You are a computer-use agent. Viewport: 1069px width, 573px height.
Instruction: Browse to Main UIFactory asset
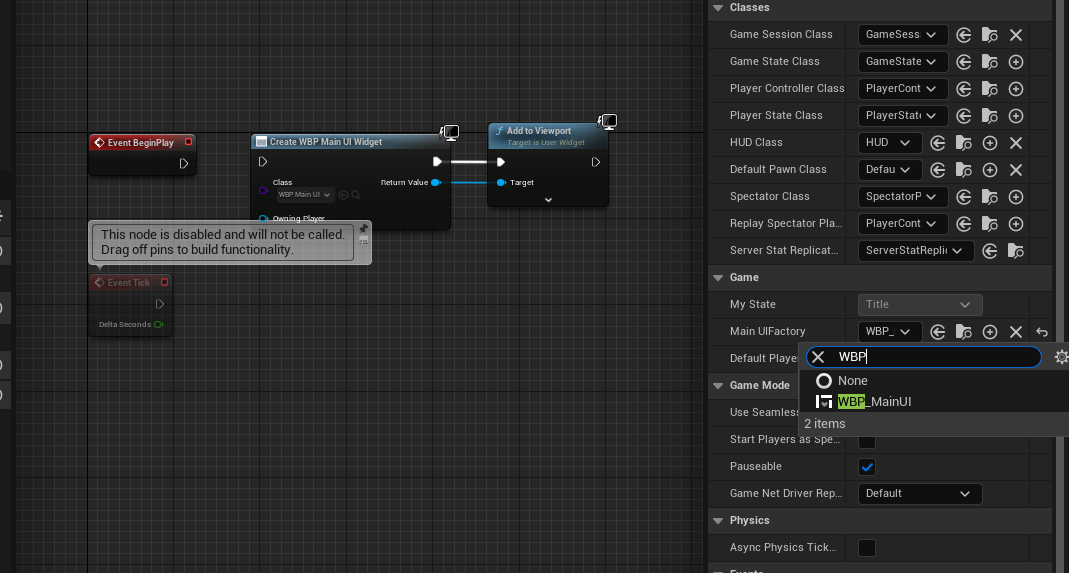point(963,332)
